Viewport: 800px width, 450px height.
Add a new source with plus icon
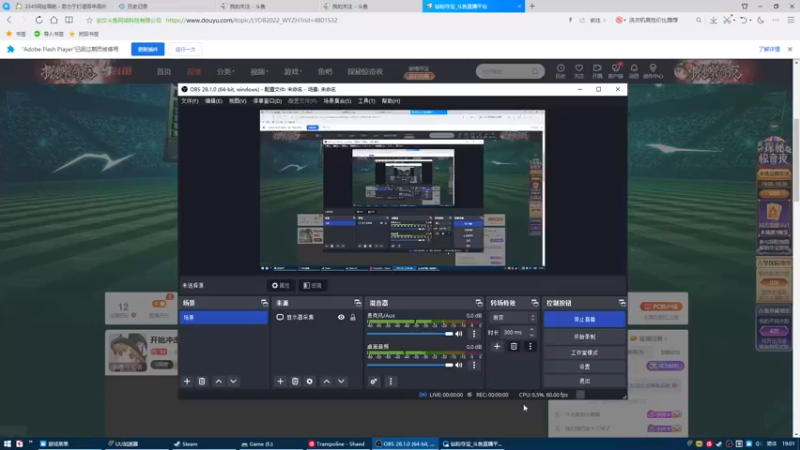[x=280, y=381]
